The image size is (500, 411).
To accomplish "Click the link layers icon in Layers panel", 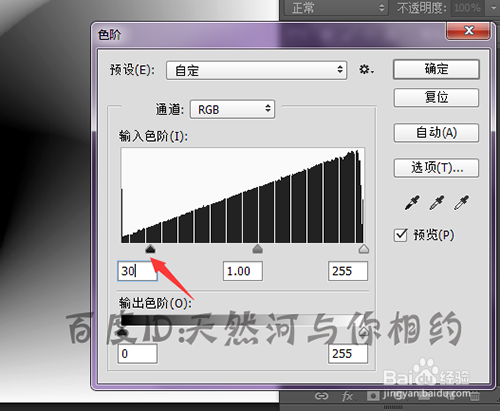I will (x=321, y=396).
